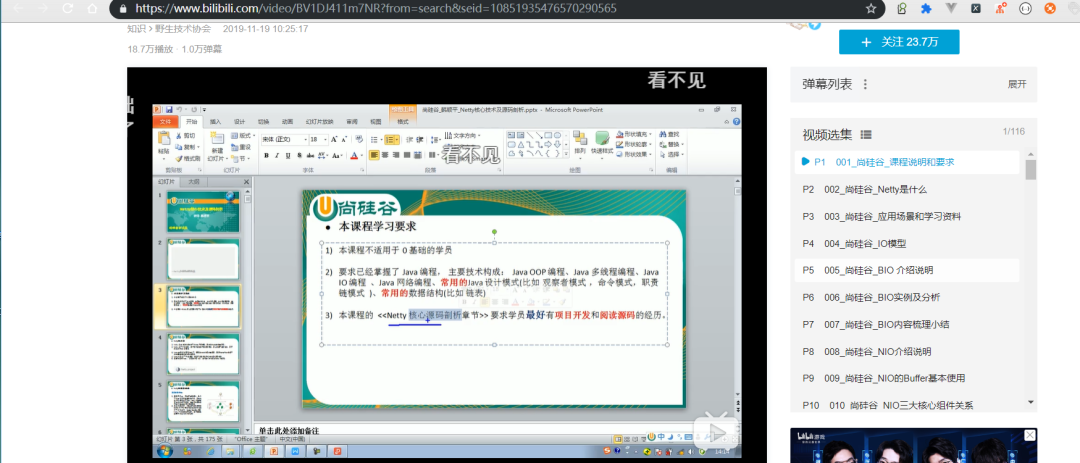The image size is (1080, 463).
Task: Close the ad banner below the episode list
Action: (x=1029, y=435)
